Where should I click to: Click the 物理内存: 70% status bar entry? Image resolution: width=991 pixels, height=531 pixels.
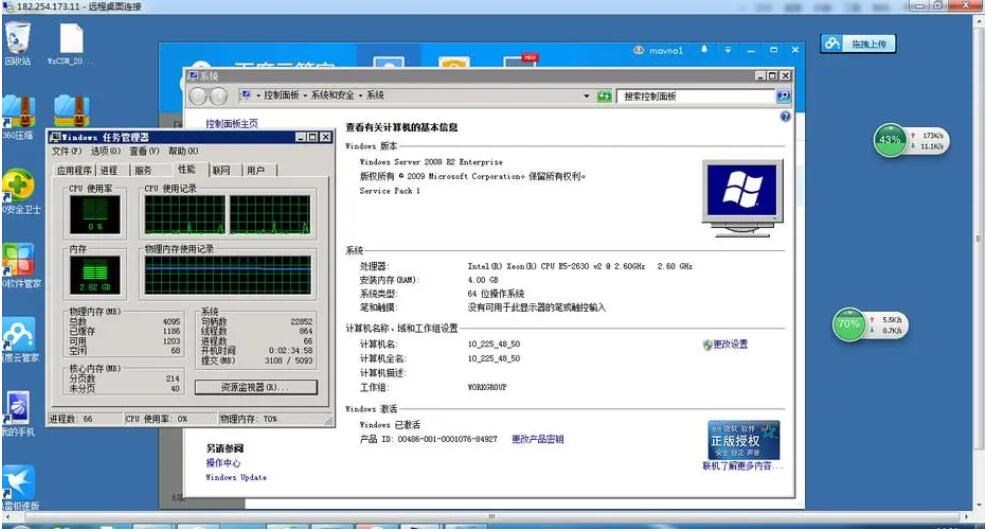point(248,419)
